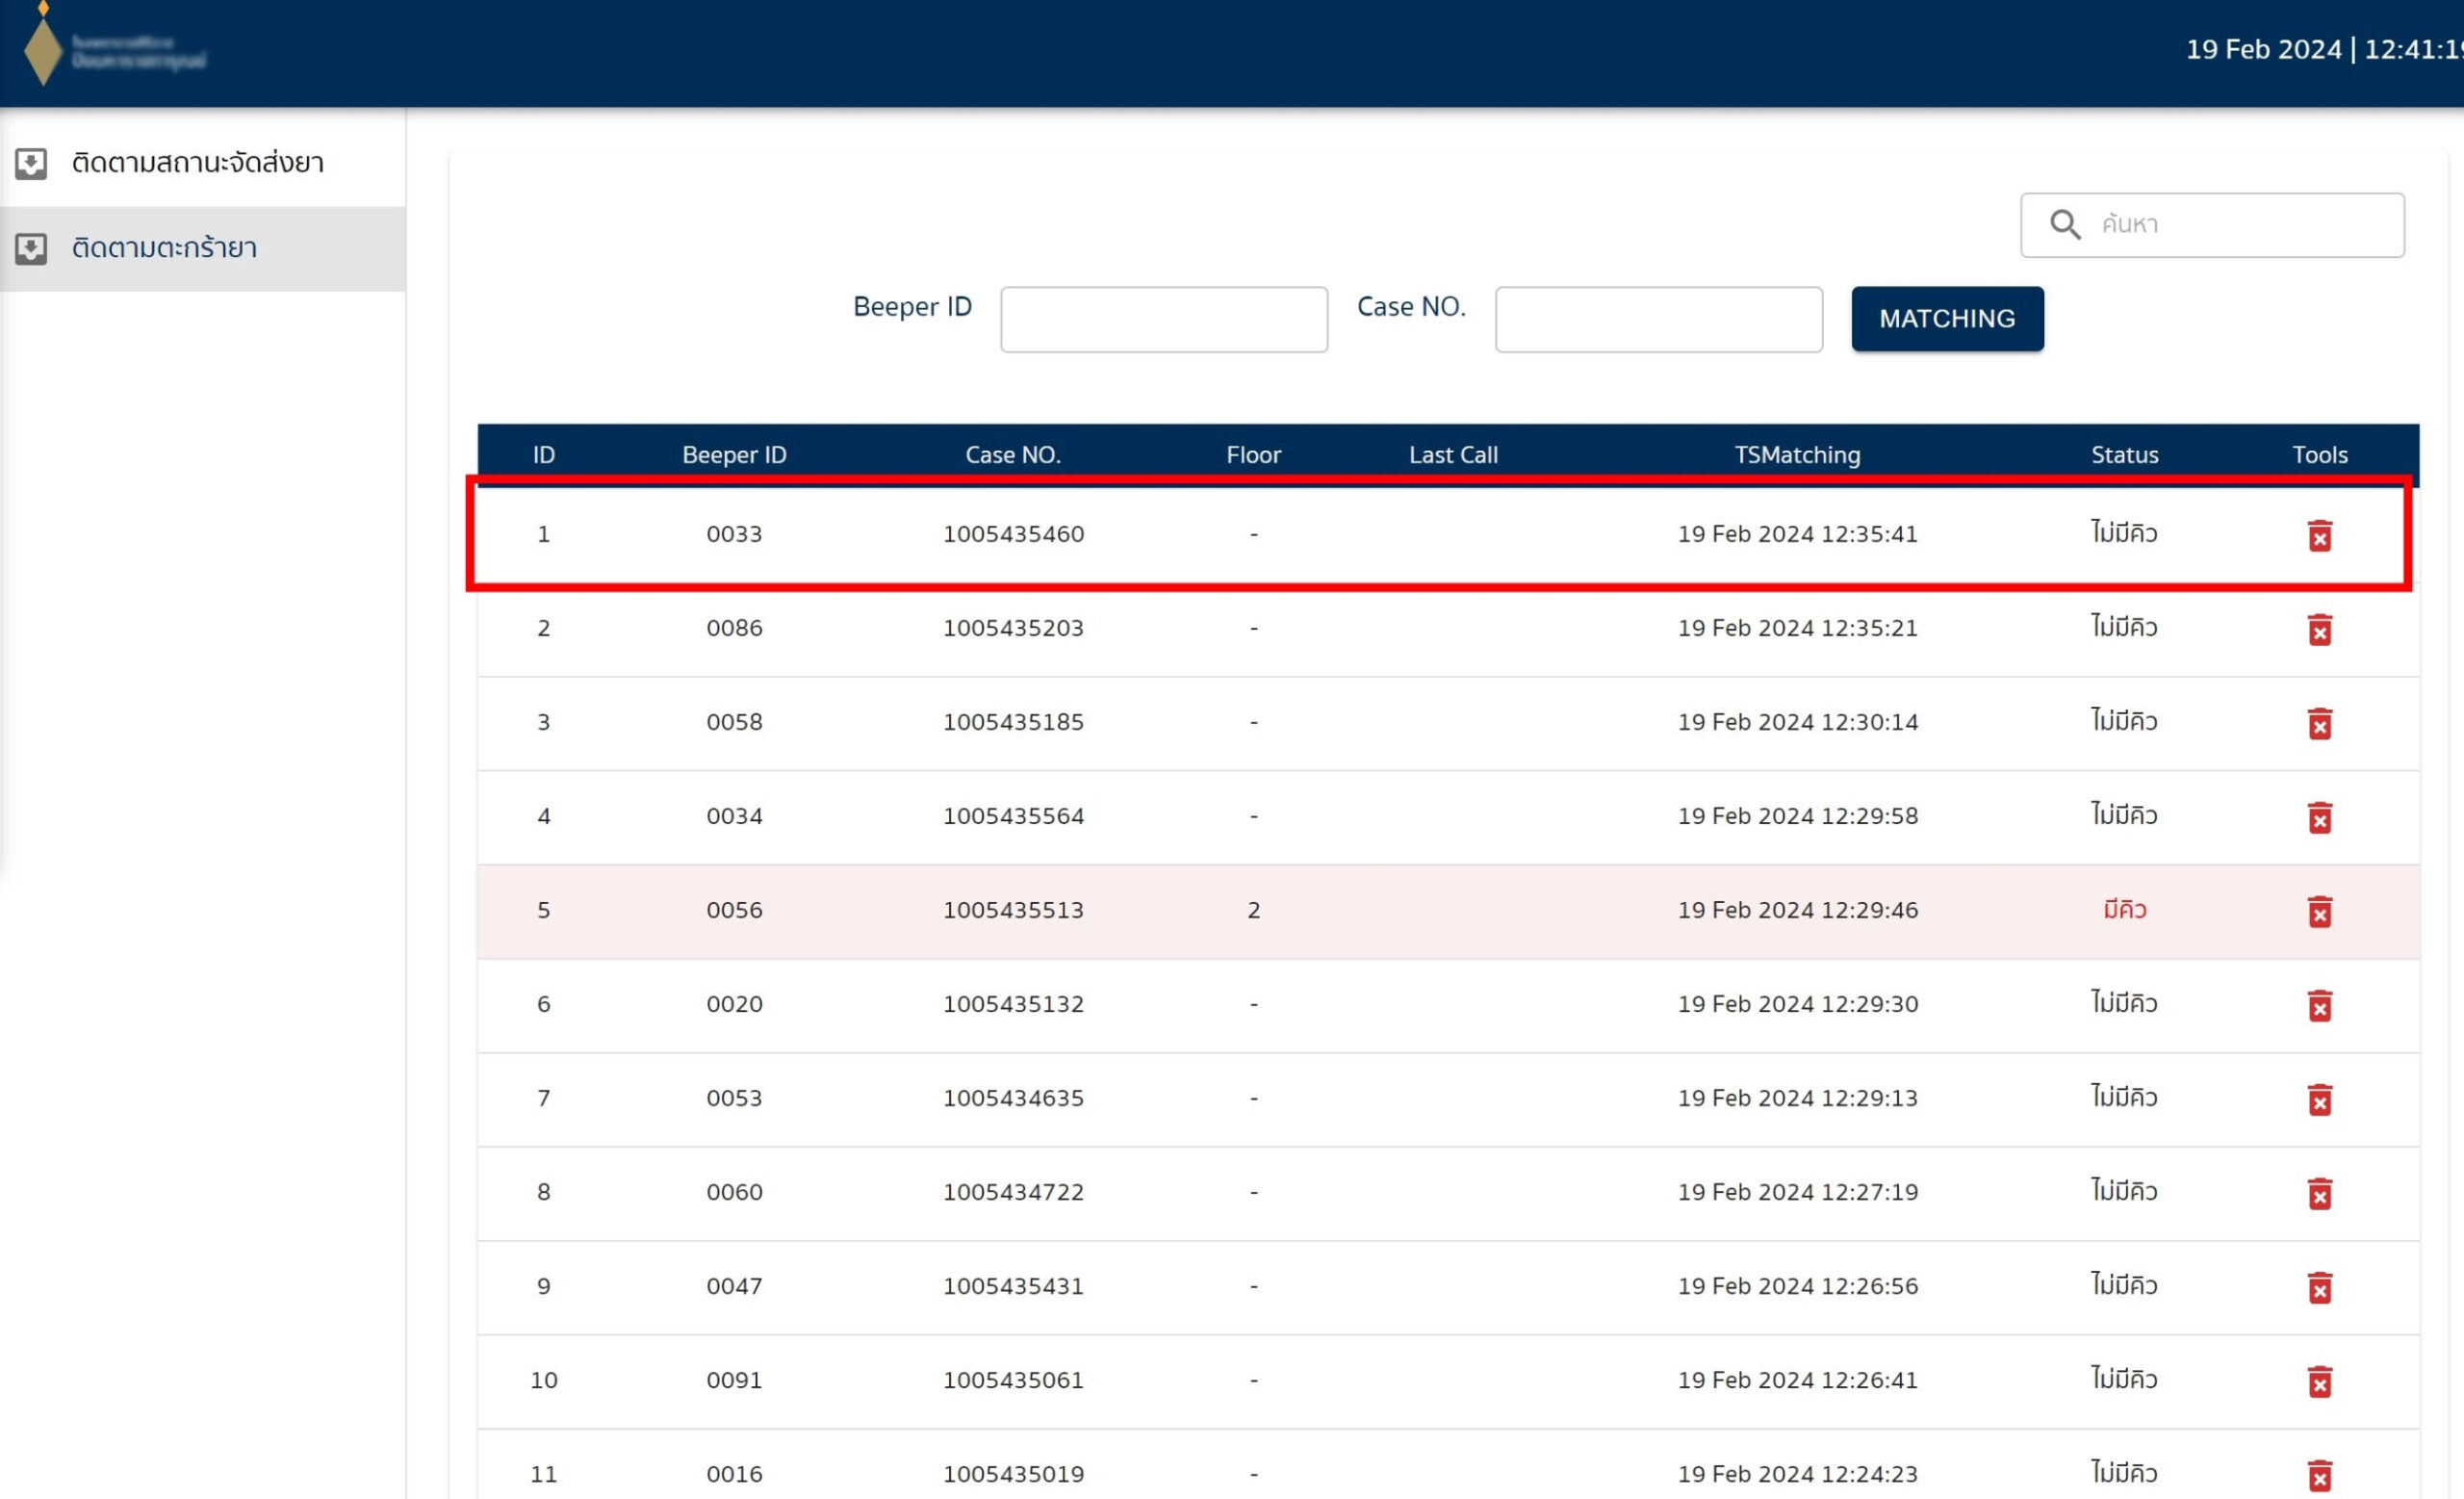Click timestamp 19 Feb 2024 12:27:19

tap(1797, 1192)
